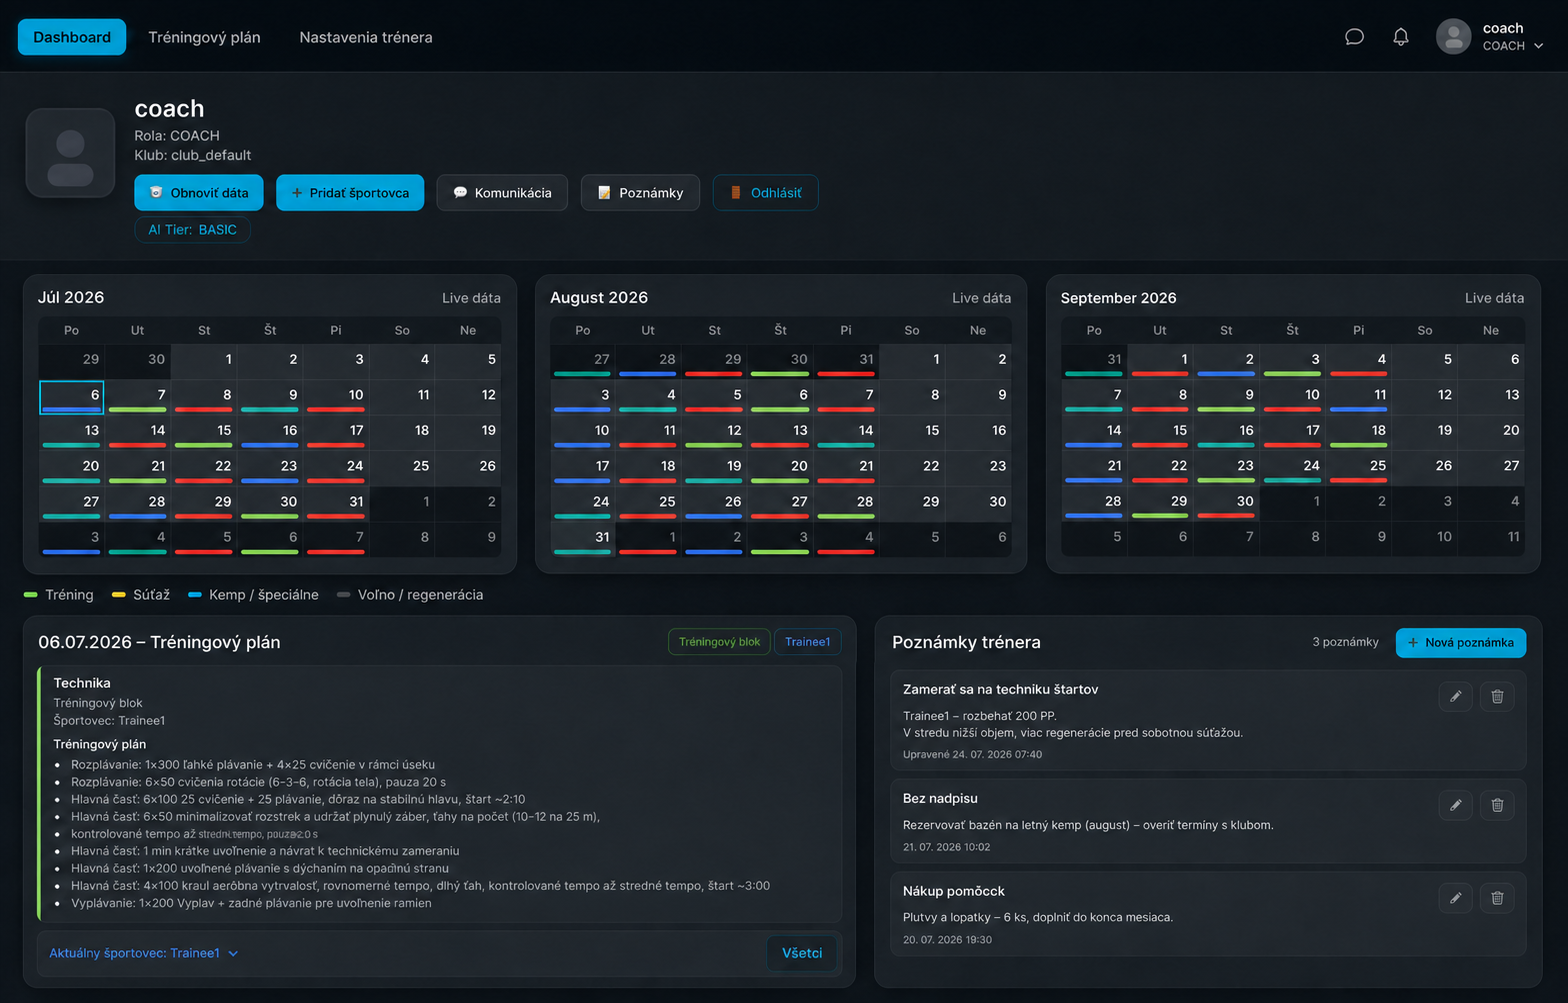
Task: Click 'Upravené 24. 07. 2026 07:40' timestamp
Action: tap(972, 755)
